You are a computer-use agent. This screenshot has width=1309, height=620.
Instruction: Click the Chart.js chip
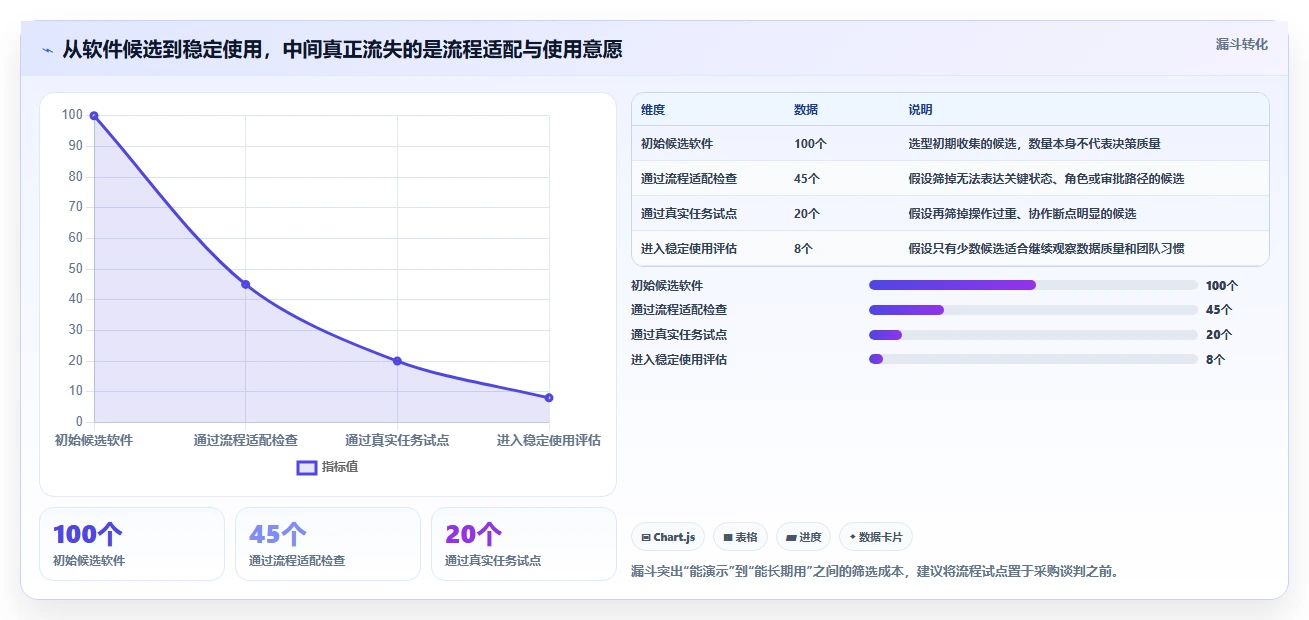pos(668,537)
